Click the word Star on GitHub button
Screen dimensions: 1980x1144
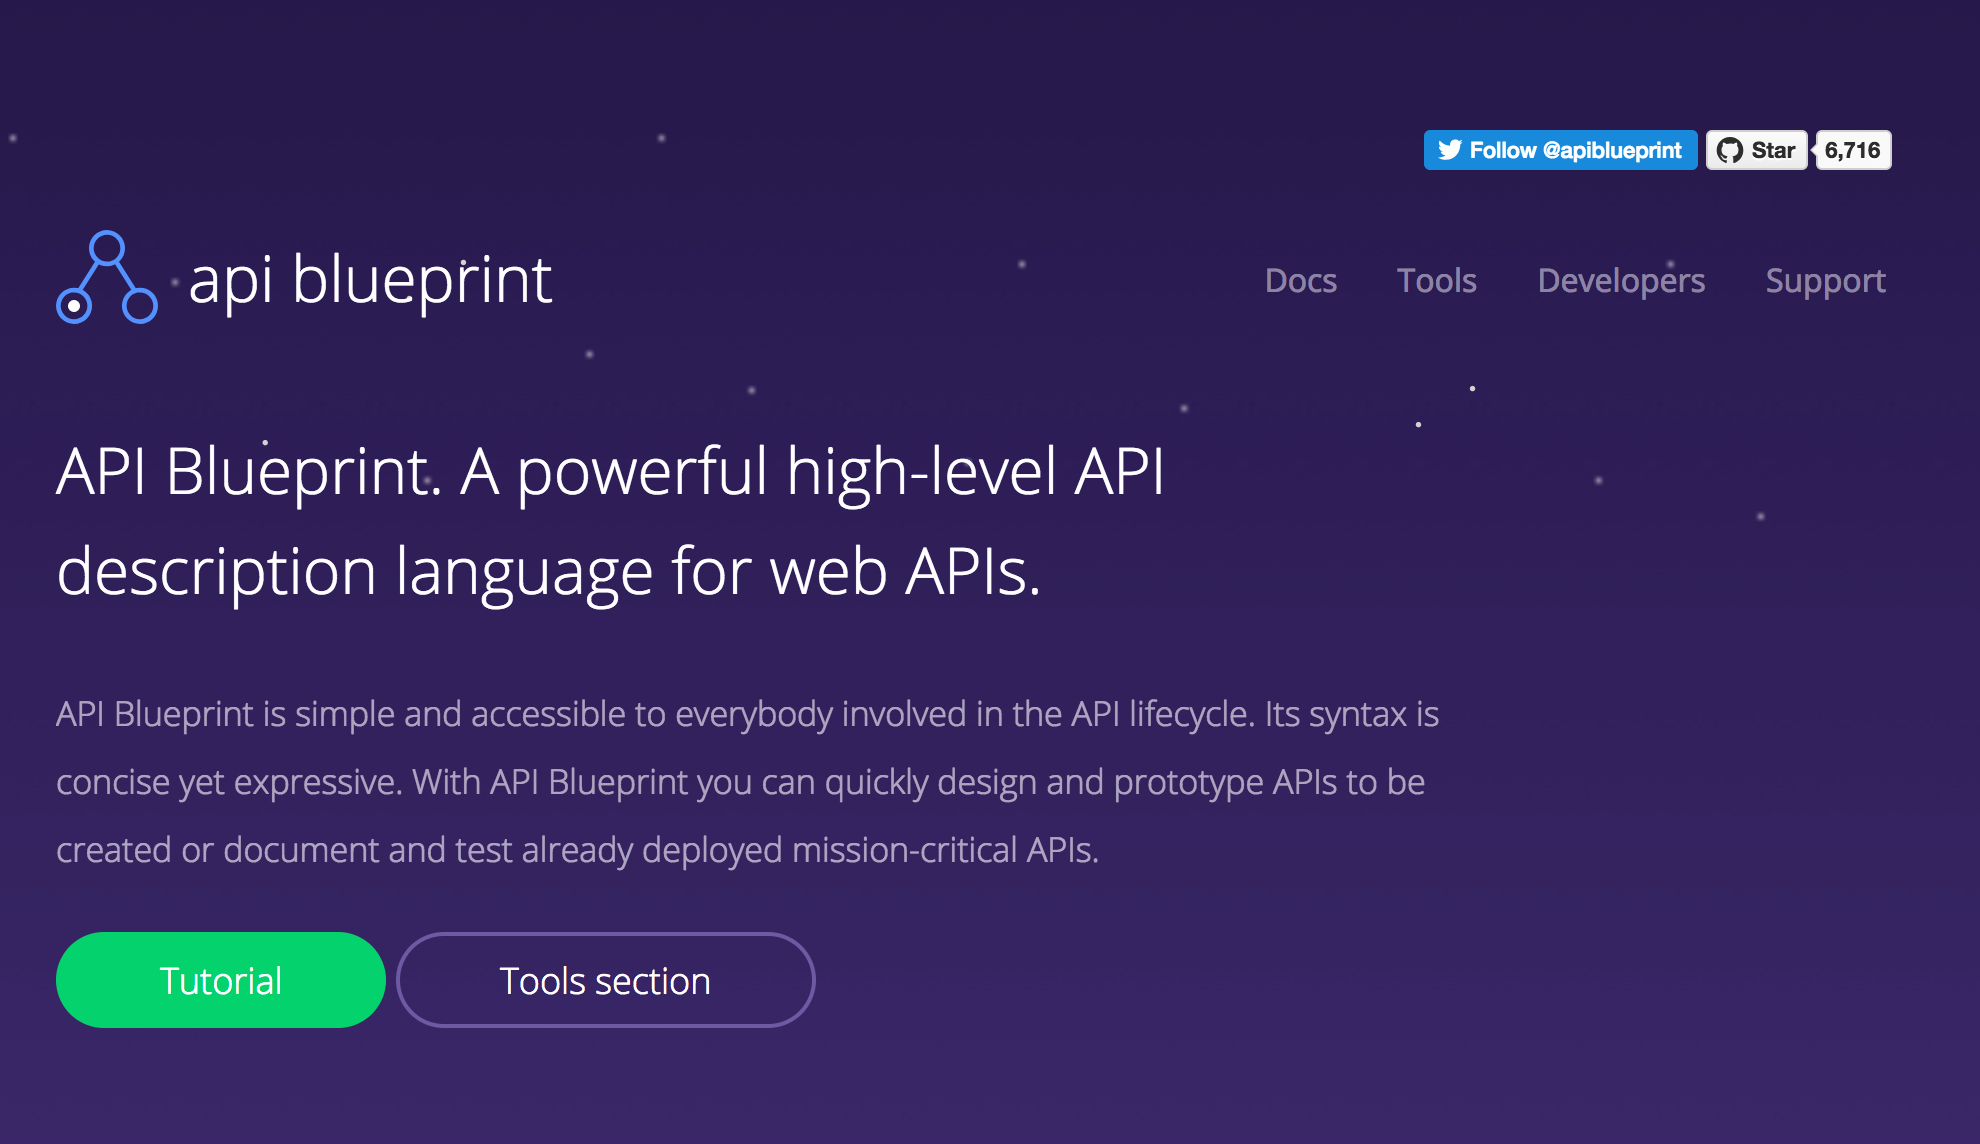coord(1772,150)
